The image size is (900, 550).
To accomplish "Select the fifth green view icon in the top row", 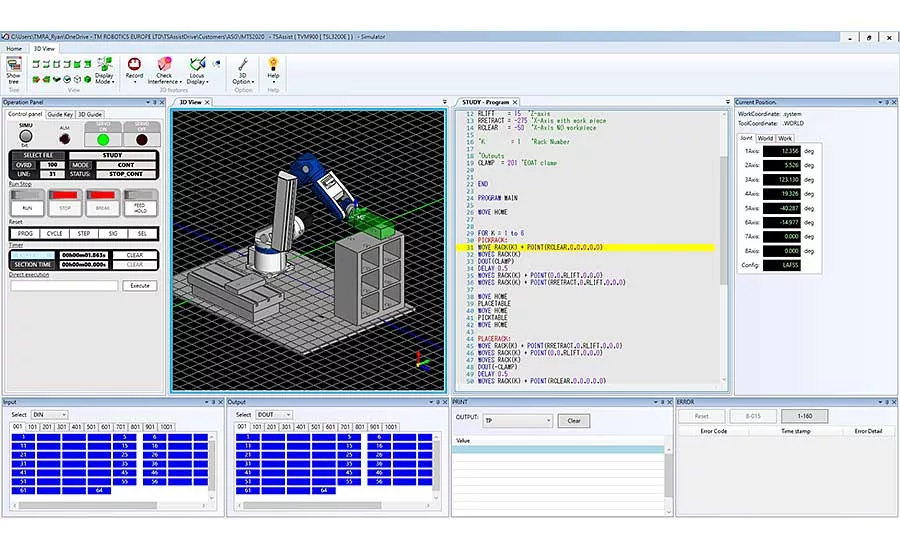I will pos(77,64).
